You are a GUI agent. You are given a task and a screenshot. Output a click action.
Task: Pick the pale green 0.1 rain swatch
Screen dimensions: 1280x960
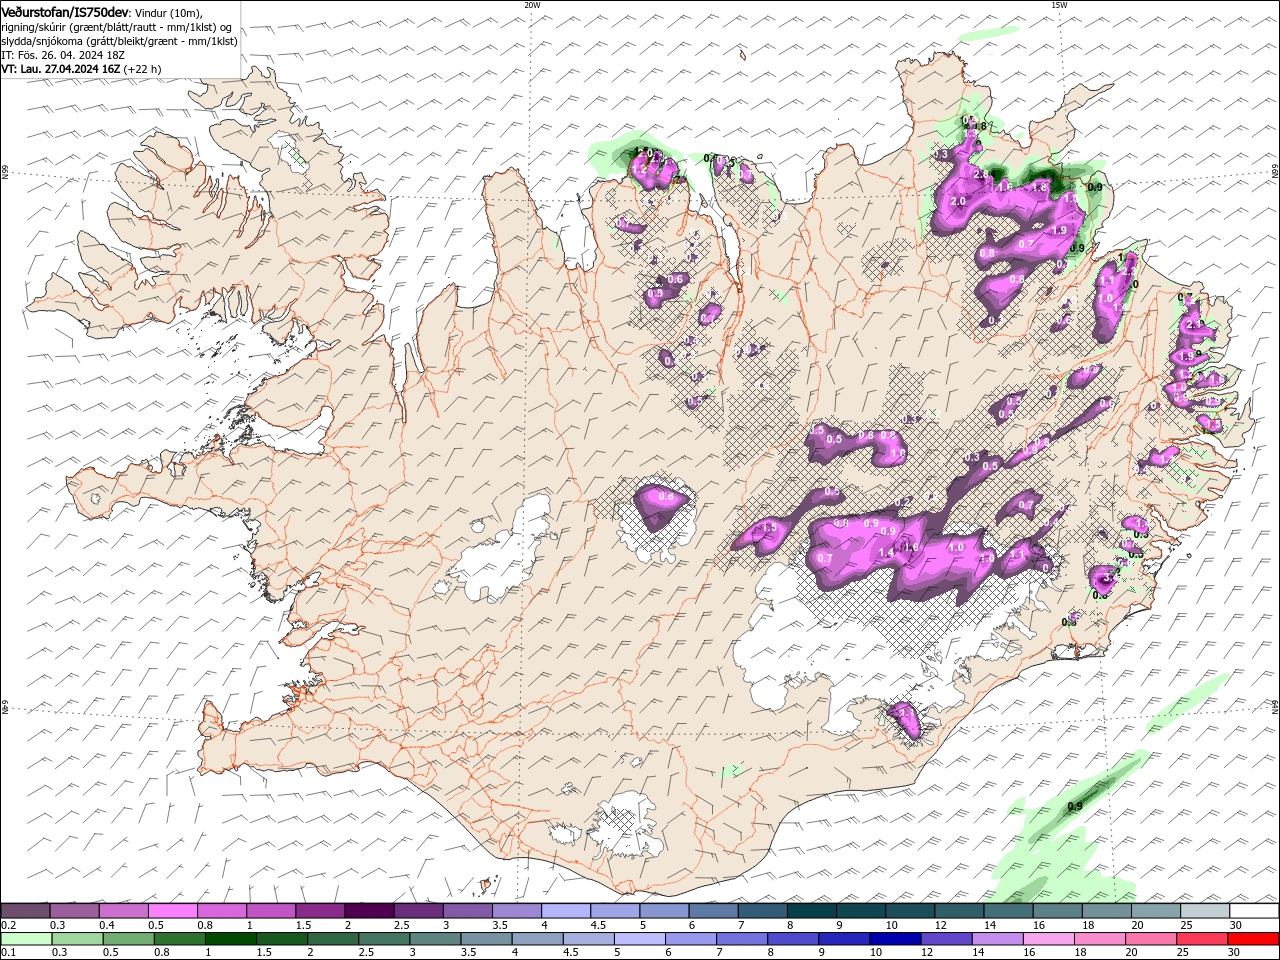click(25, 939)
